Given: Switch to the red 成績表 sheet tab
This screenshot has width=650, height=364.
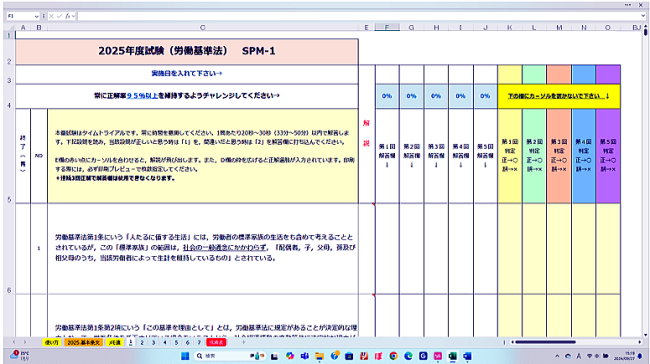Looking at the screenshot, I should pyautogui.click(x=216, y=342).
